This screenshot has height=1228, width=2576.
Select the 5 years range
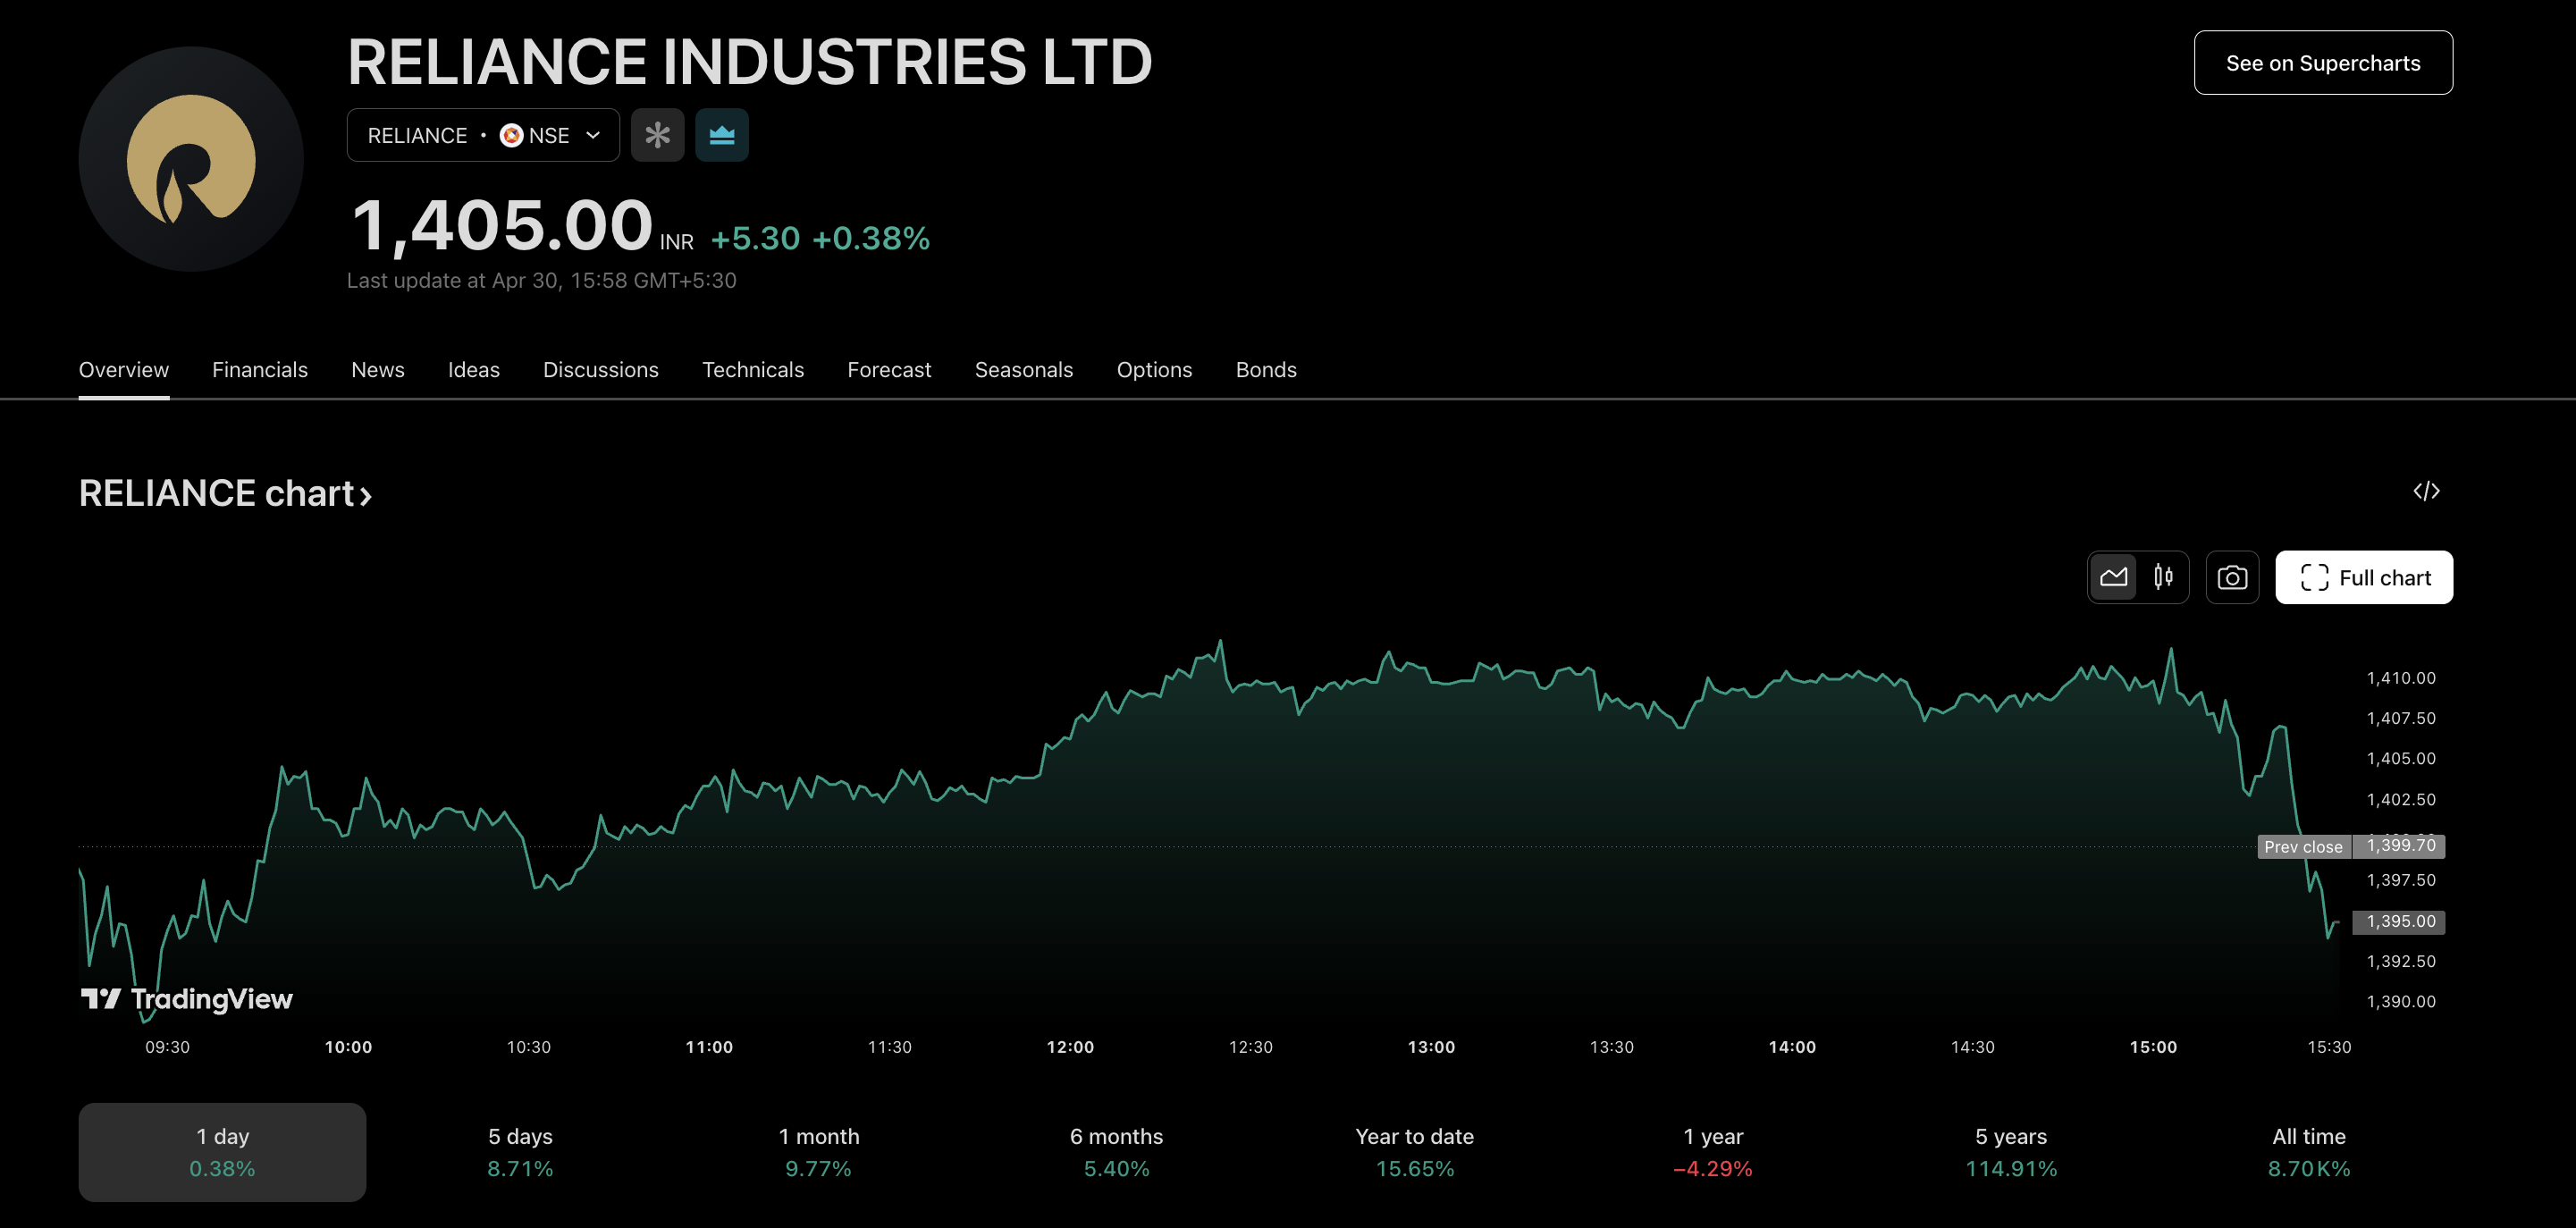[2011, 1152]
